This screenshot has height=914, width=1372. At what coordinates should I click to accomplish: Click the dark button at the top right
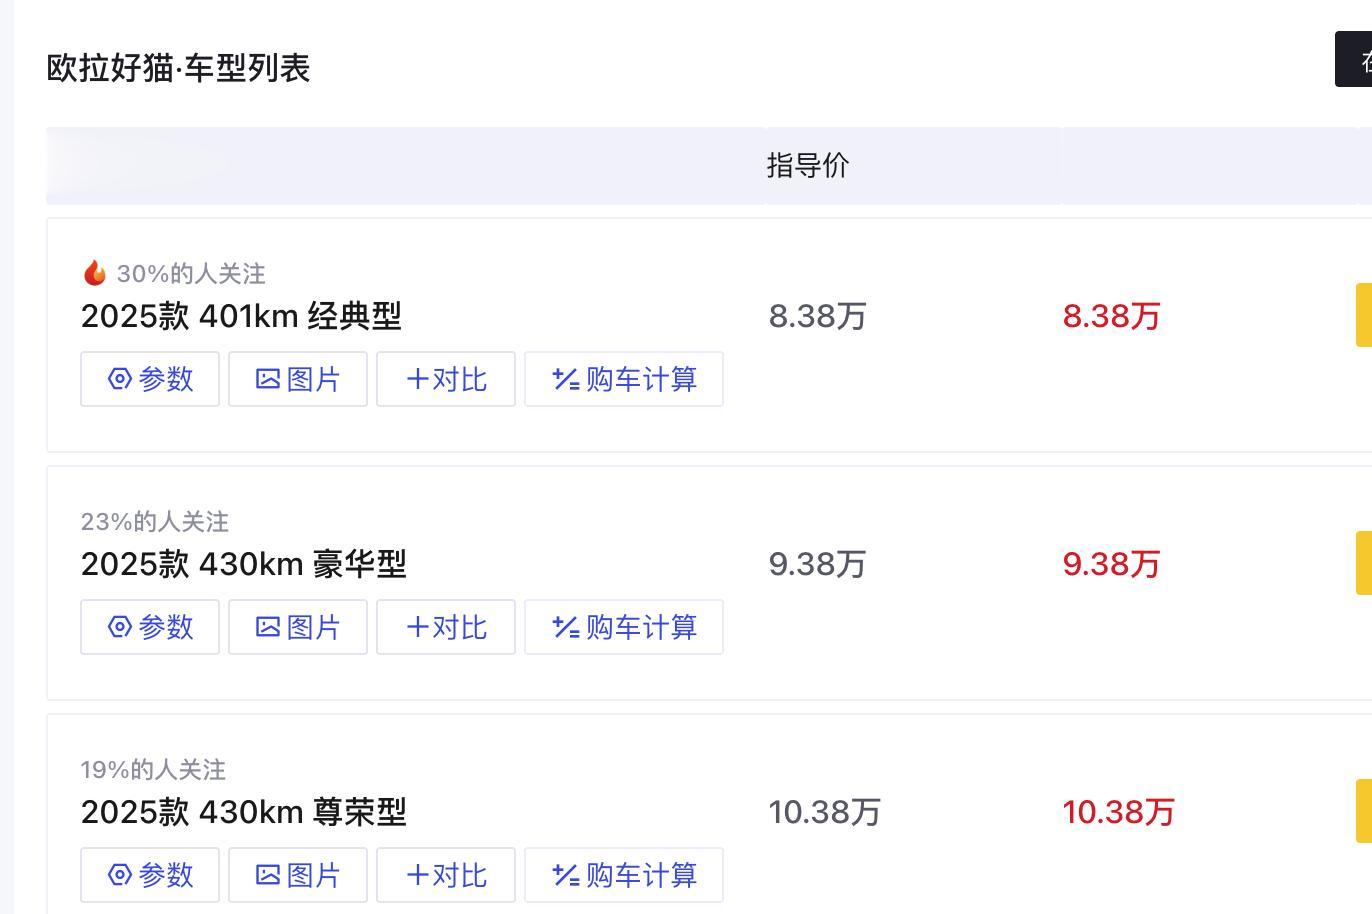pyautogui.click(x=1354, y=59)
